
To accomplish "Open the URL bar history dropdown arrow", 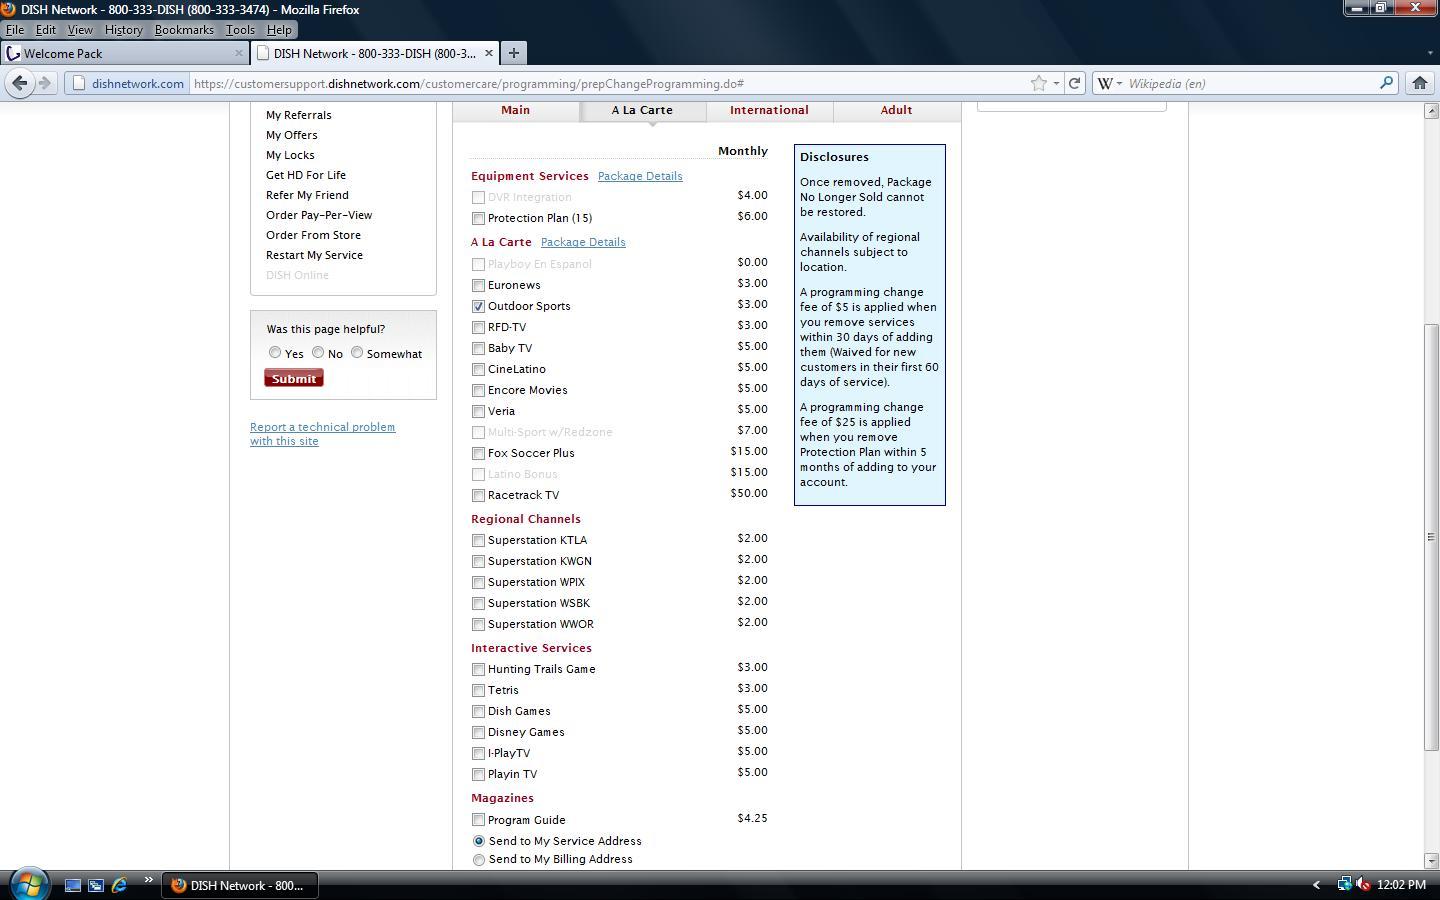I will click(1056, 83).
